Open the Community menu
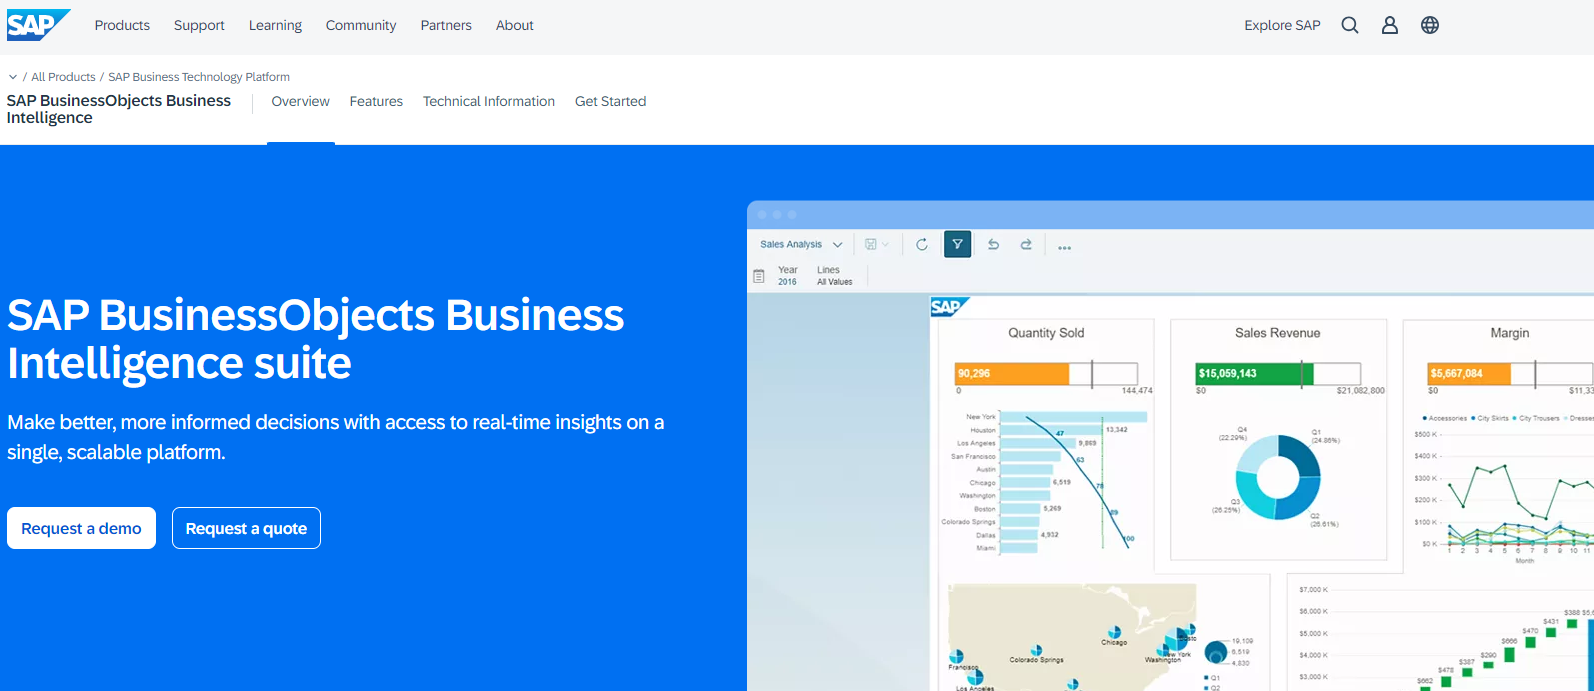1594x691 pixels. click(x=361, y=25)
